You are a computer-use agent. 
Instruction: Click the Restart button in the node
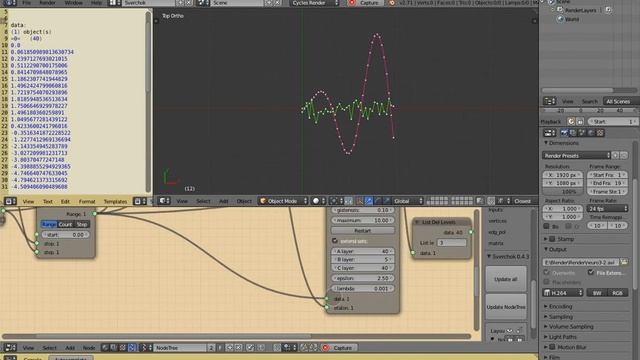[362, 231]
